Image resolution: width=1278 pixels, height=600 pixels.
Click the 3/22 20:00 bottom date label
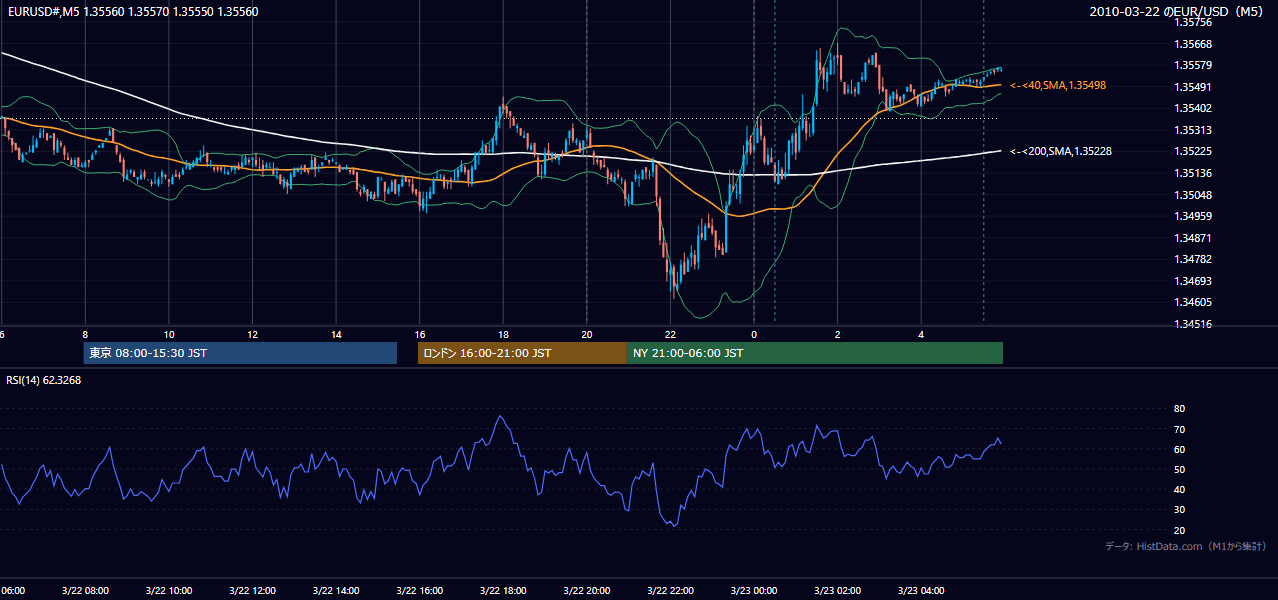click(x=587, y=591)
